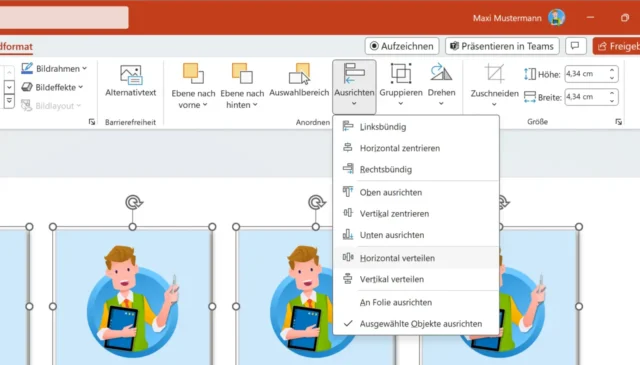Decrease Breite with the down stepper
This screenshot has width=640, height=365.
click(612, 101)
